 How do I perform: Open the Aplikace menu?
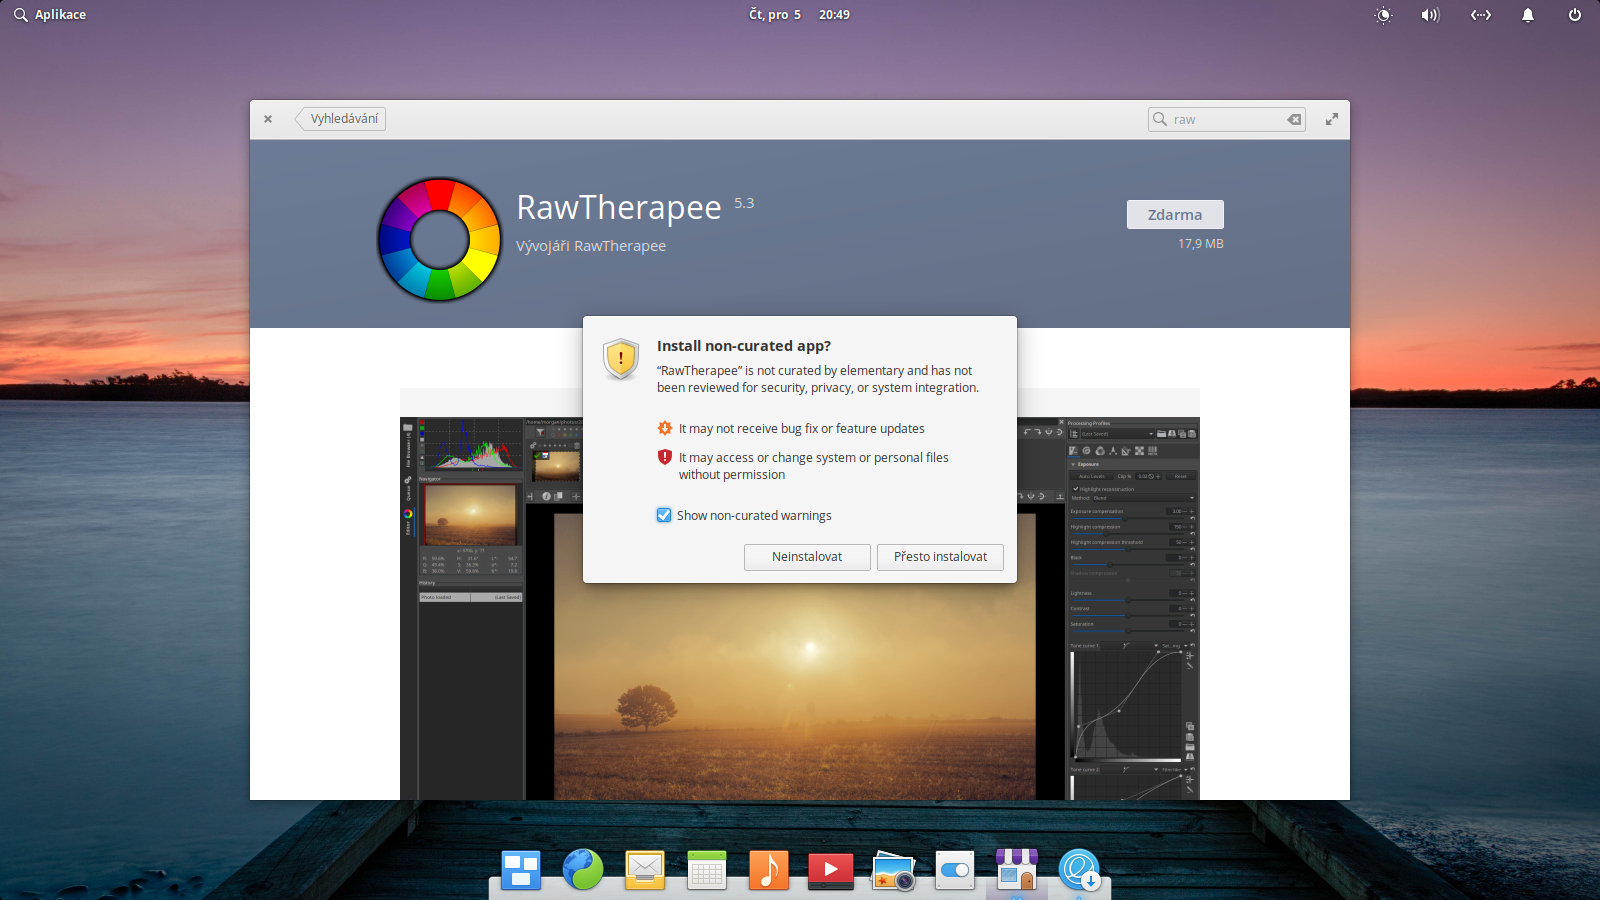(x=49, y=14)
